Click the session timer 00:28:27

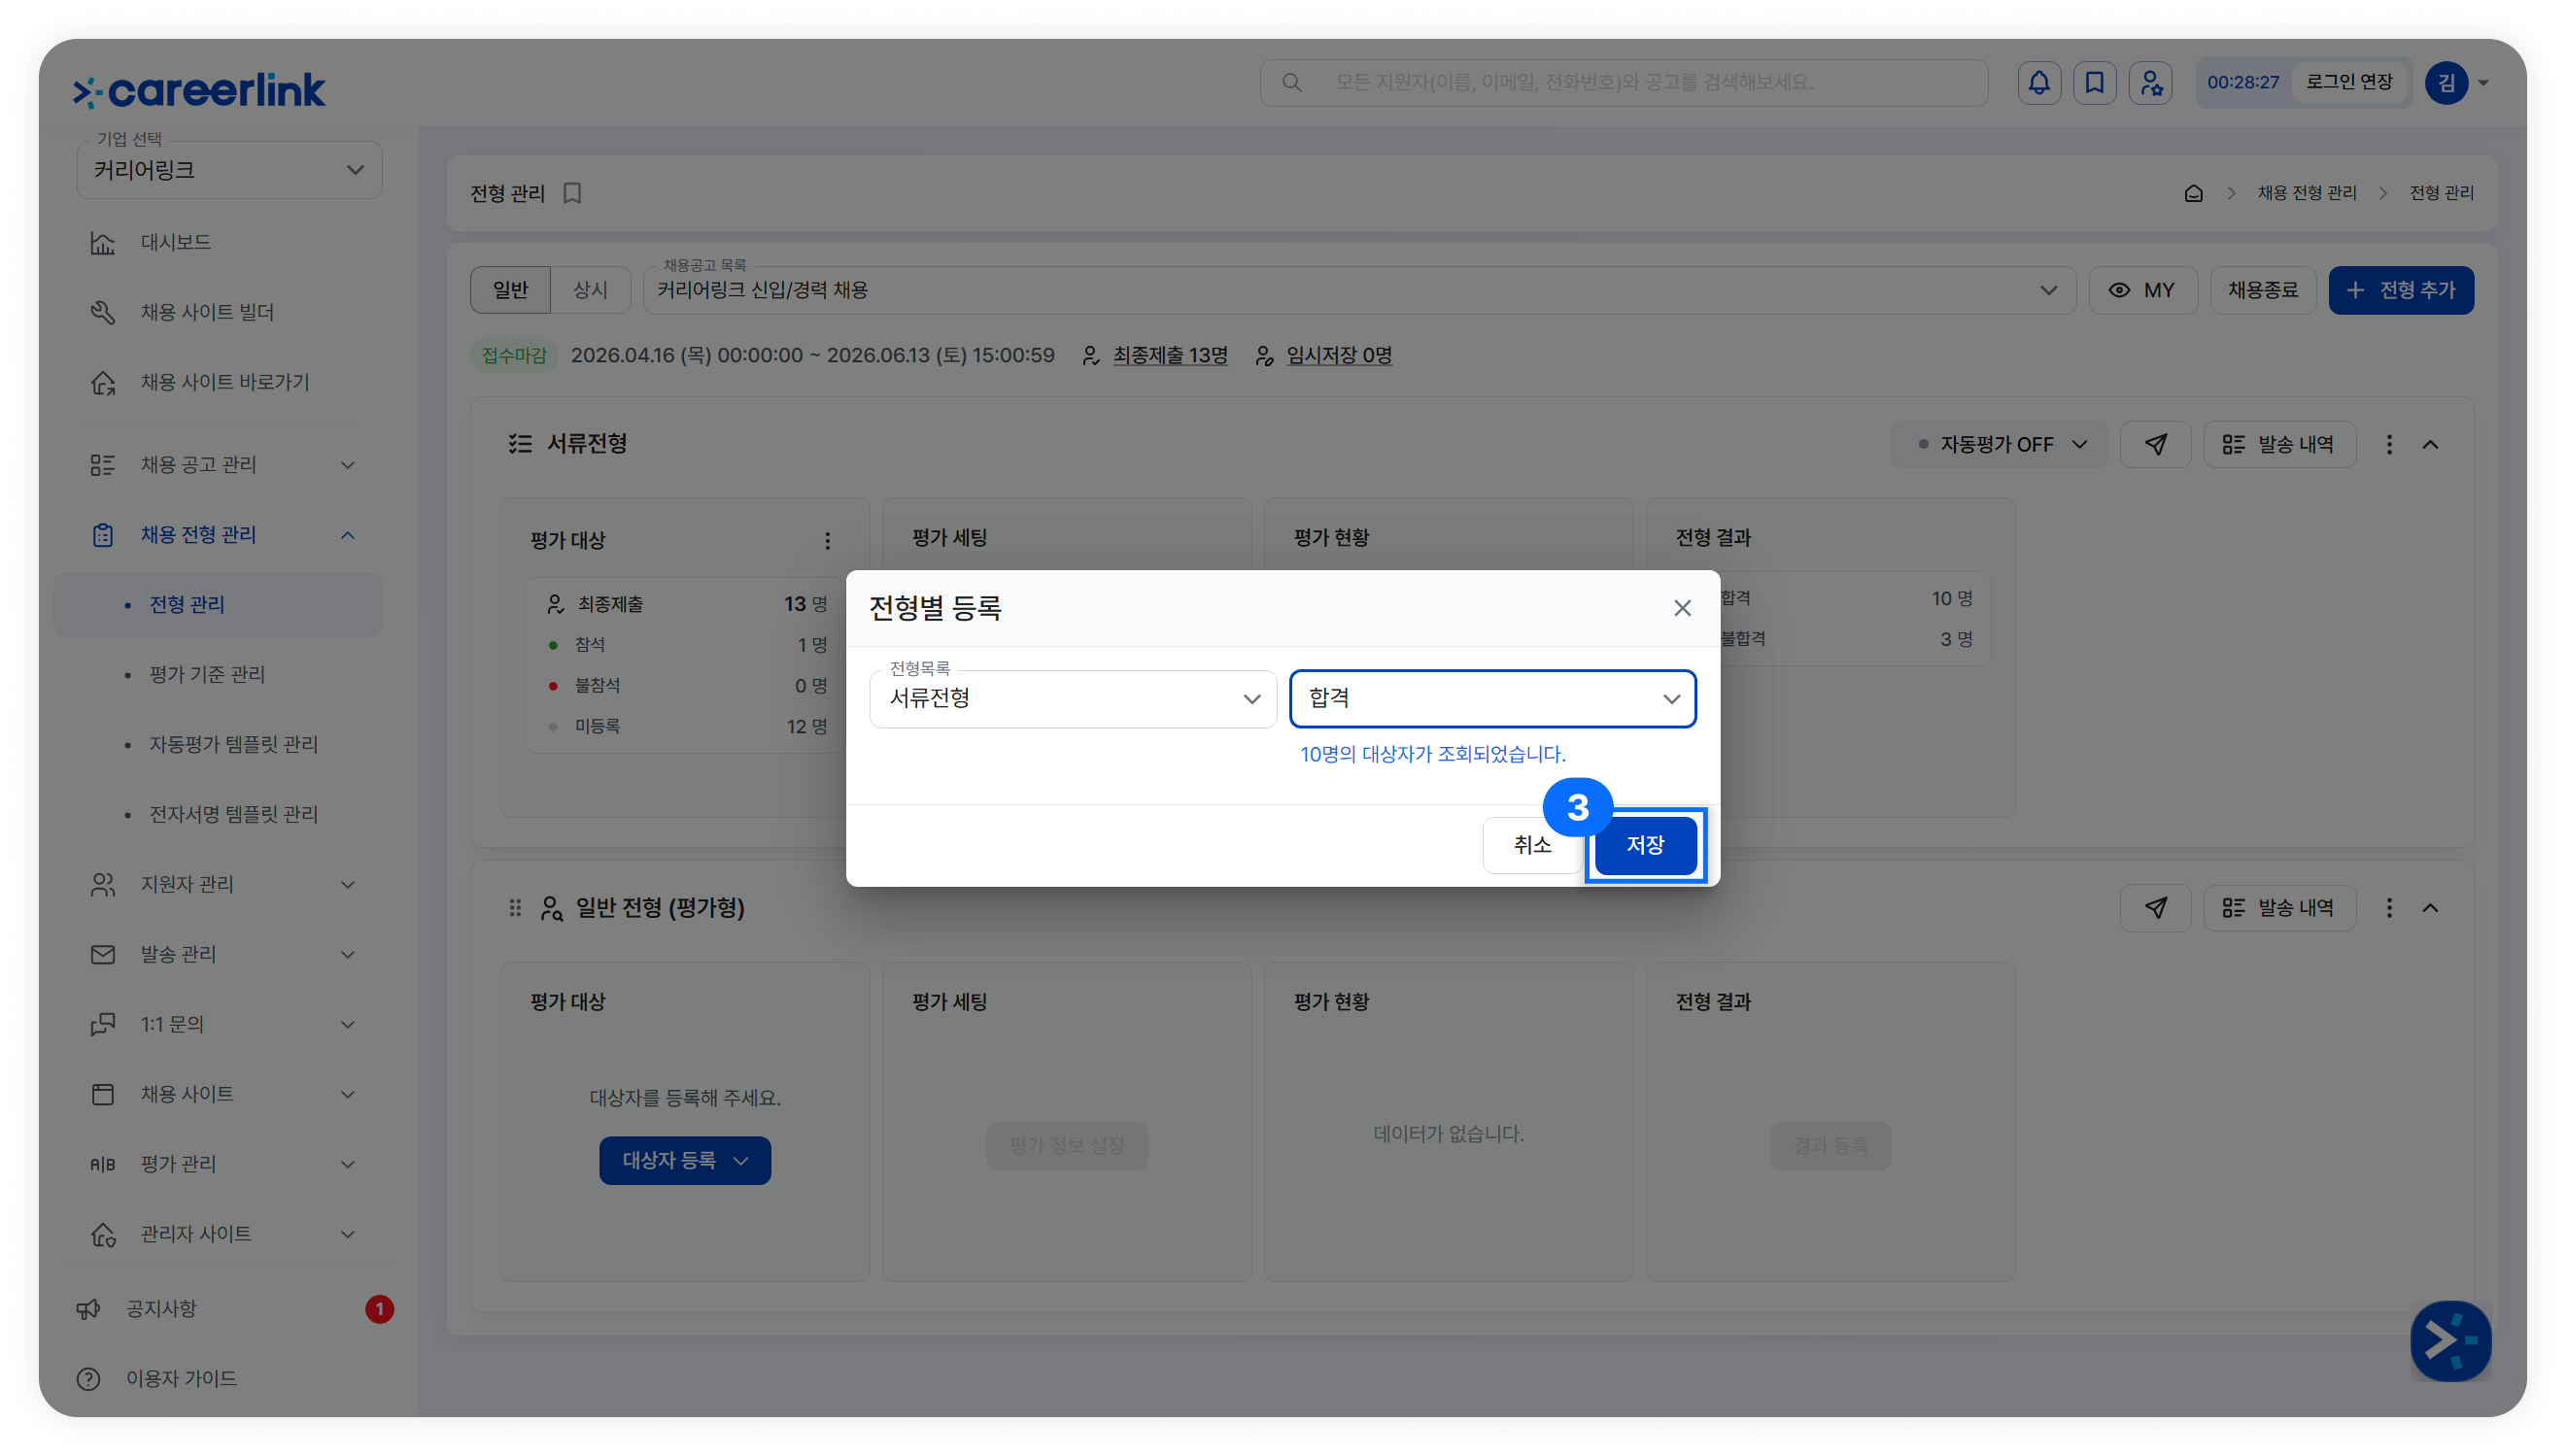2243,83
